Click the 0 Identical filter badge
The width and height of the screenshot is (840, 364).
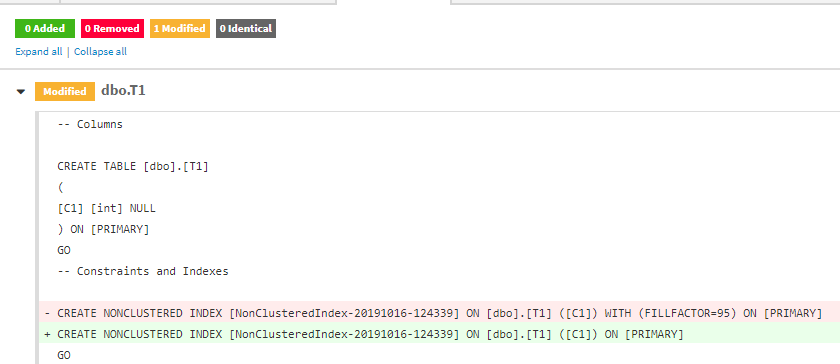tap(246, 28)
